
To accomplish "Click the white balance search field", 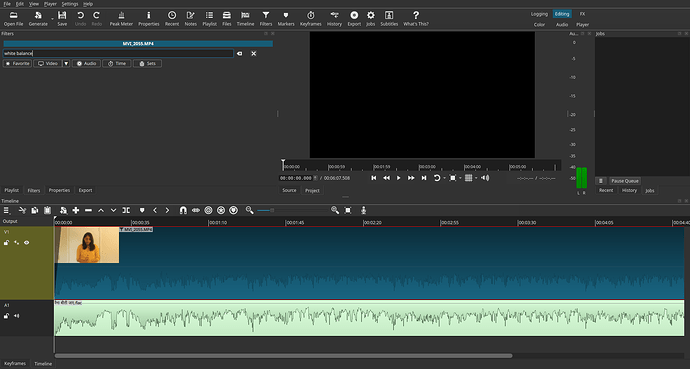I will [118, 54].
